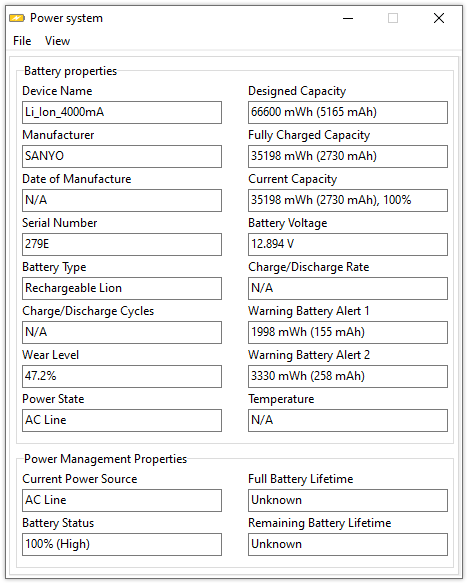Click the Current Power Source field
468x584 pixels.
click(122, 501)
